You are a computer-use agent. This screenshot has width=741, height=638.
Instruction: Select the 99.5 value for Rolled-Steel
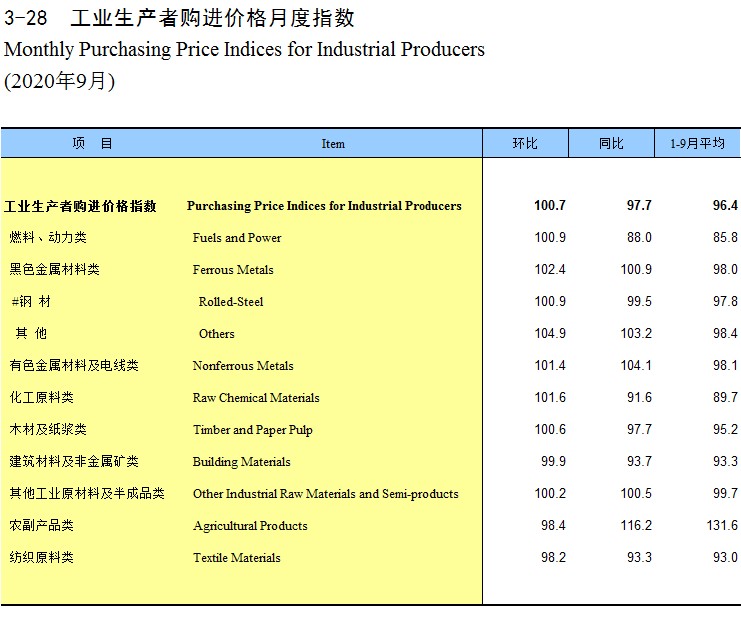point(639,302)
